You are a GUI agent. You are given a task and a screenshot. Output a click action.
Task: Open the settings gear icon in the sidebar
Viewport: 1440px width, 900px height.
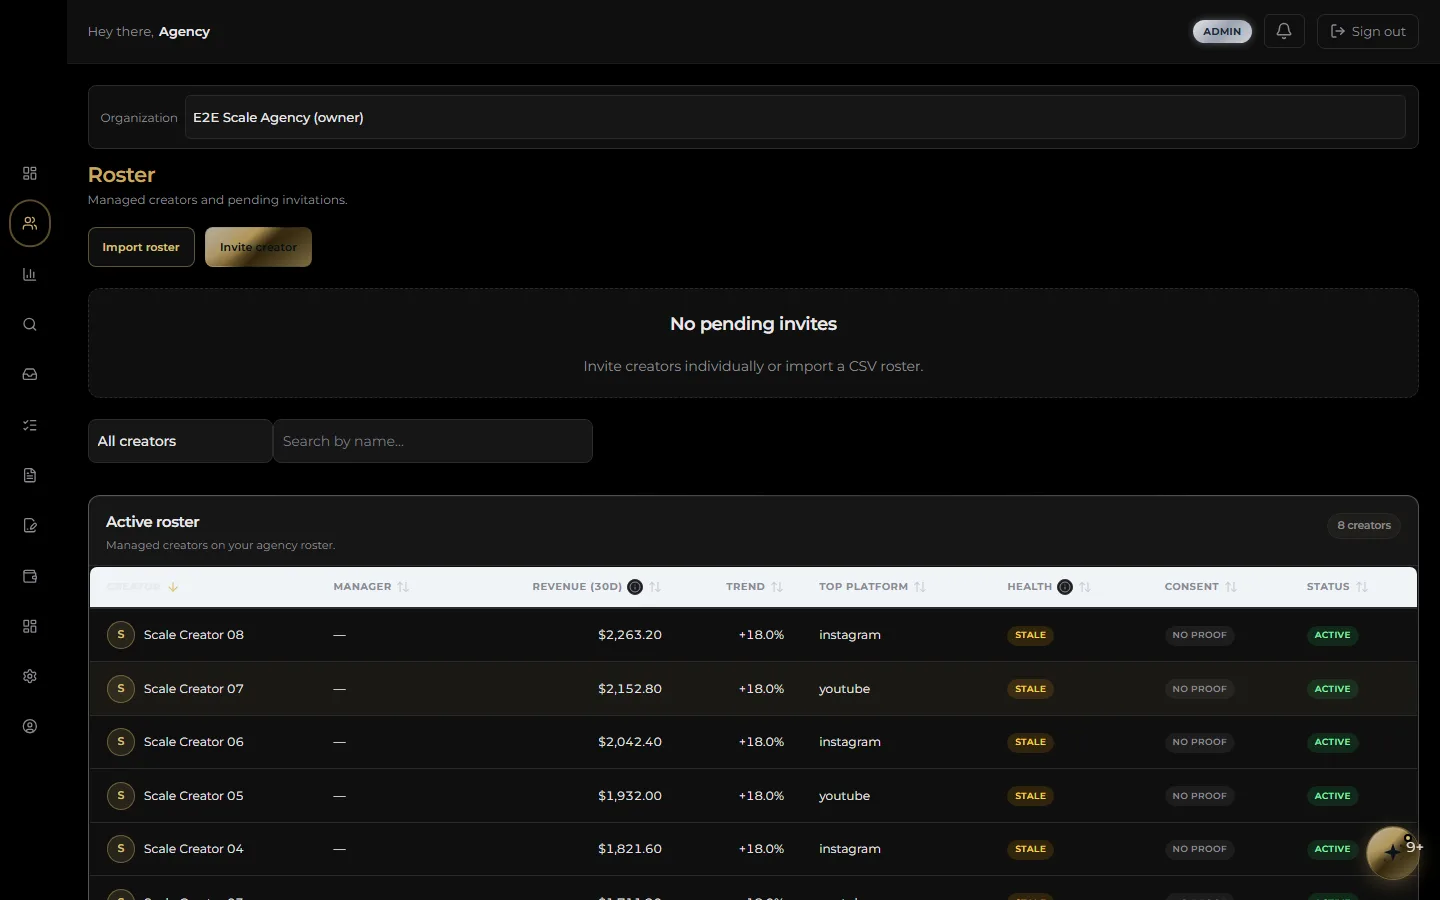pos(30,676)
